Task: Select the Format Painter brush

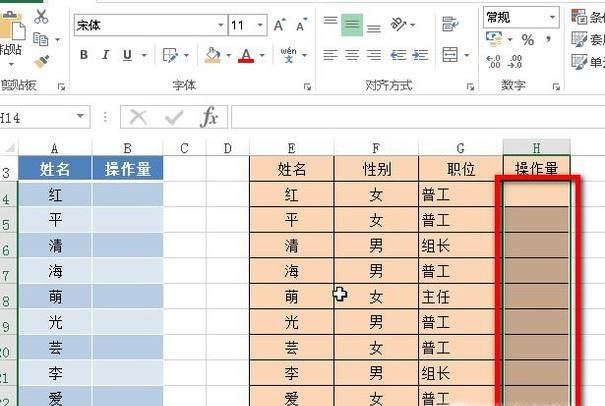Action: [x=41, y=62]
